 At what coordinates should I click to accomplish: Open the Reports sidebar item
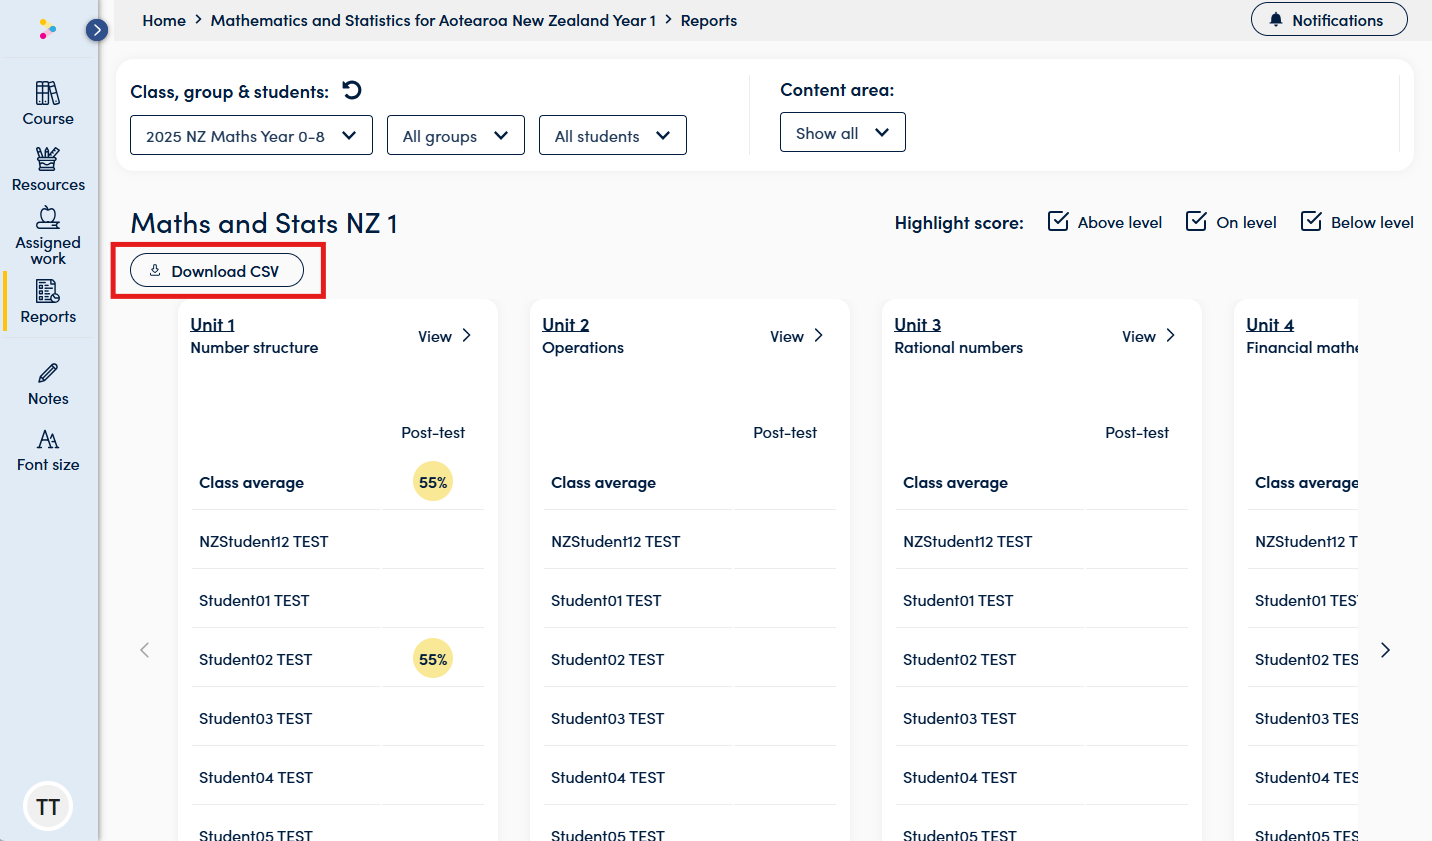(48, 302)
